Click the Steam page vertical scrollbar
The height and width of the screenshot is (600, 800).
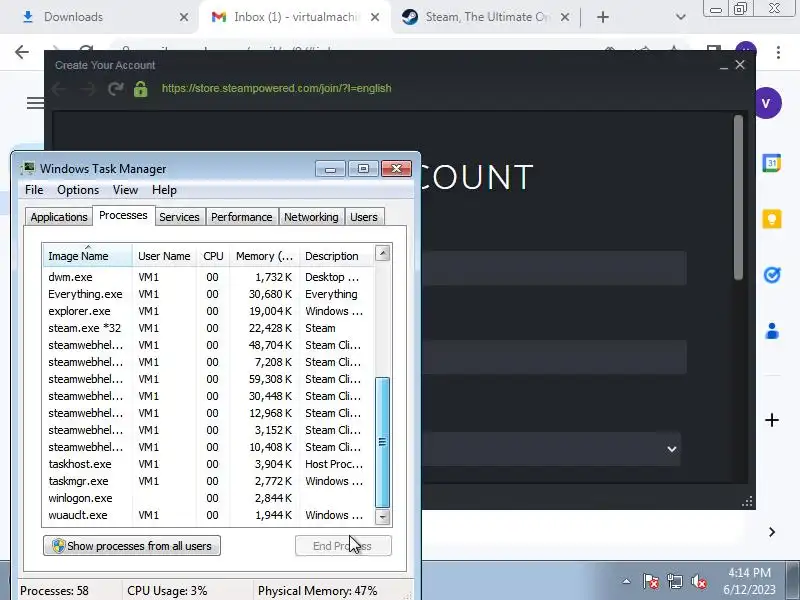[x=738, y=197]
